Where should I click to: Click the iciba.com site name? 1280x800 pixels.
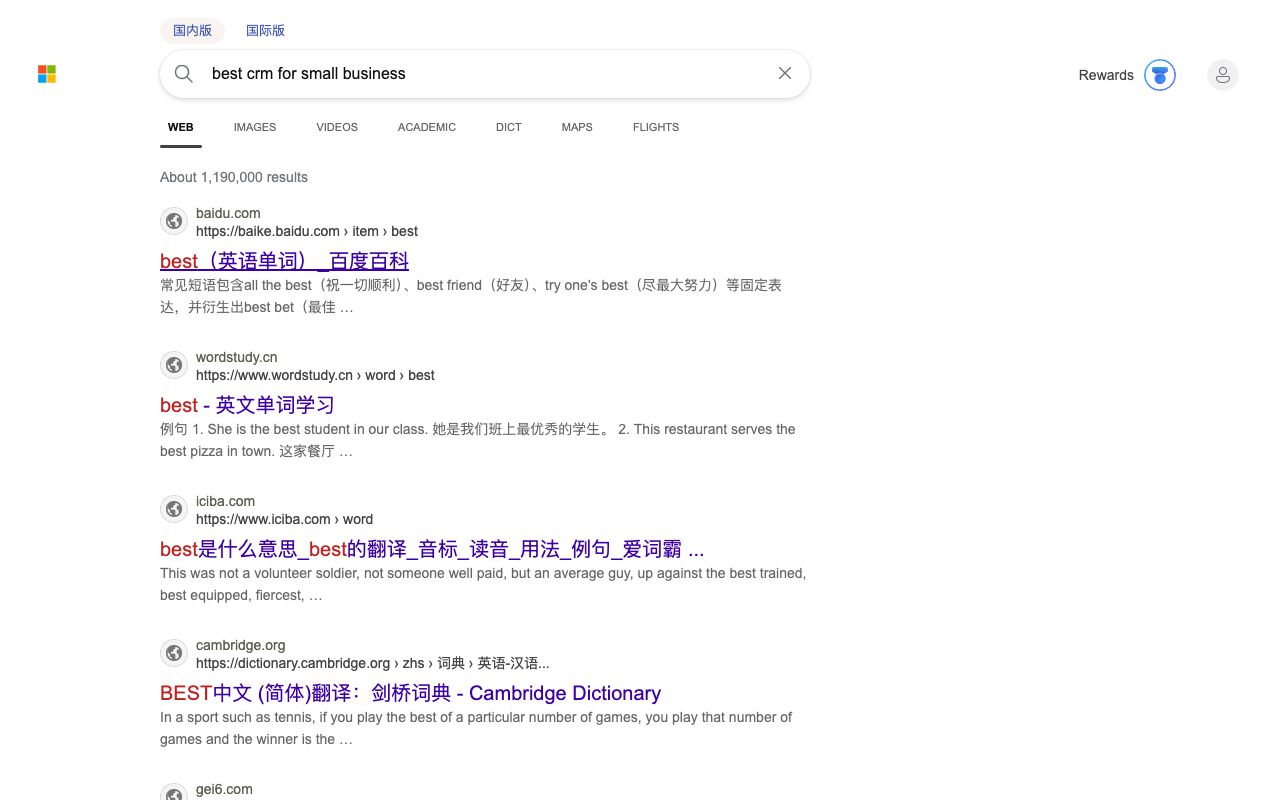point(225,501)
